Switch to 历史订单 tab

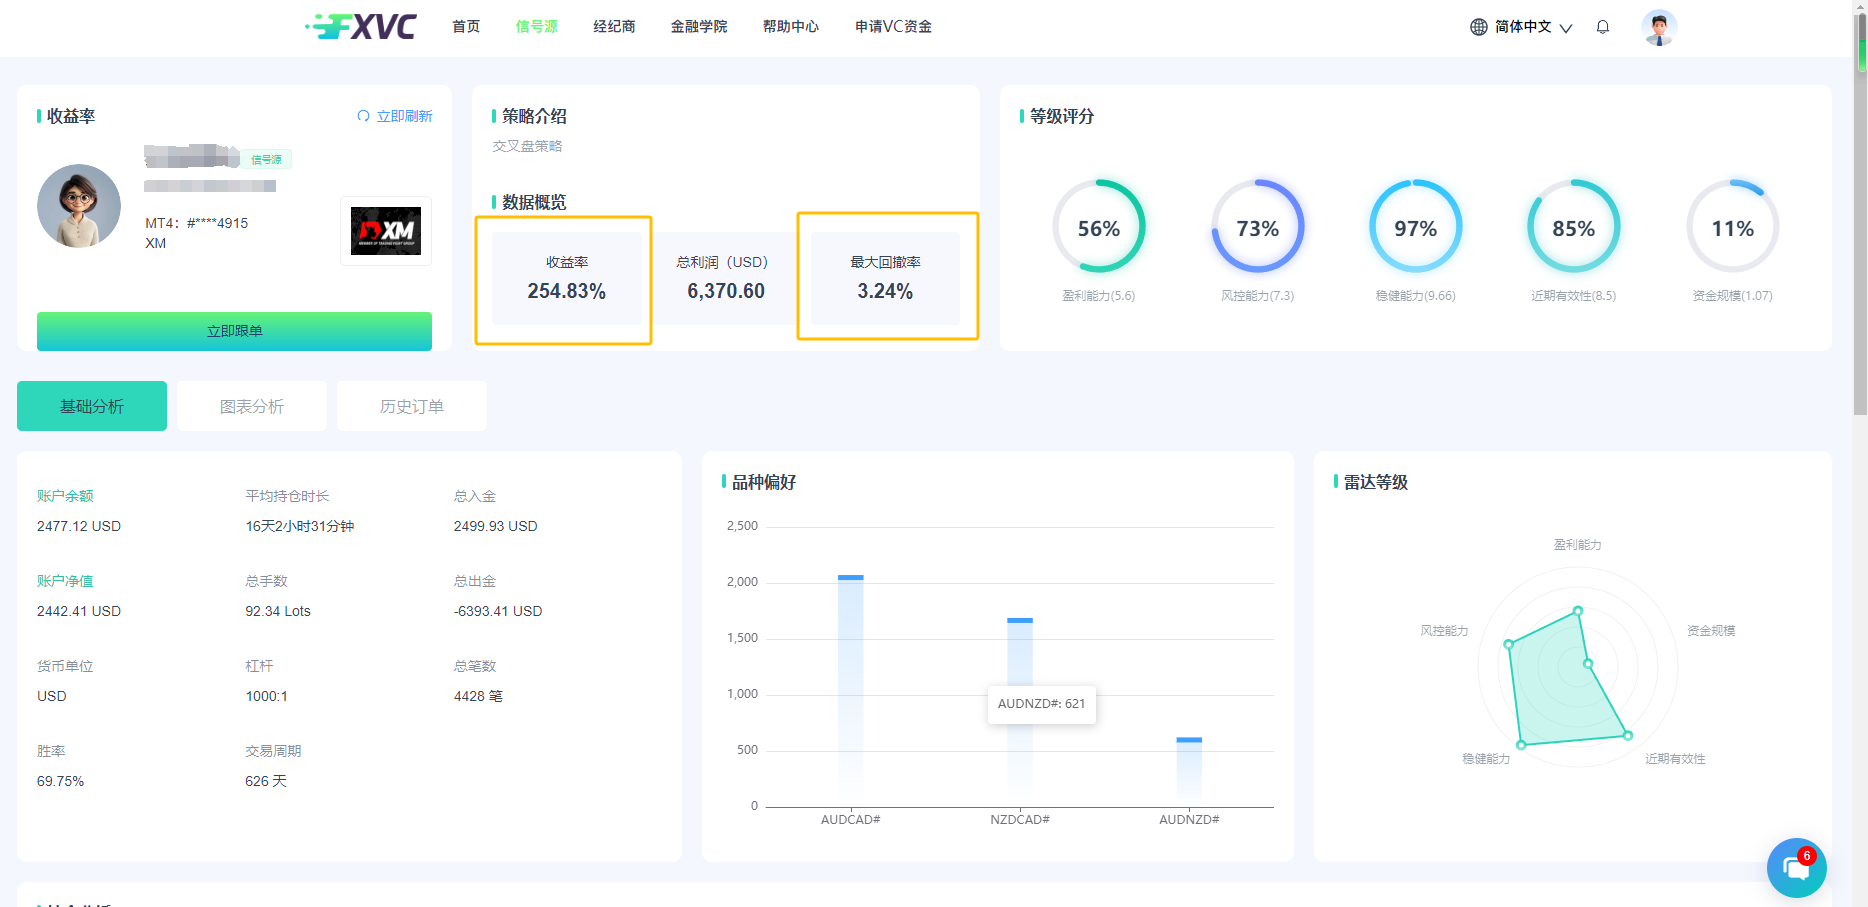tap(412, 406)
